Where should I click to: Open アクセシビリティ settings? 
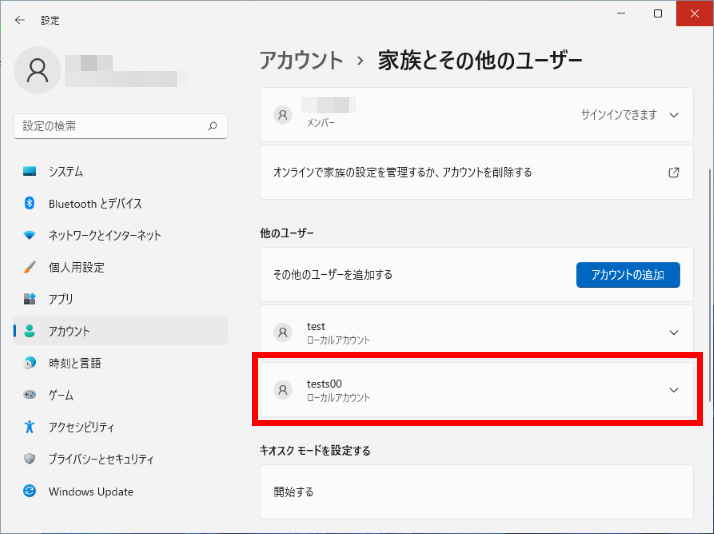click(121, 427)
